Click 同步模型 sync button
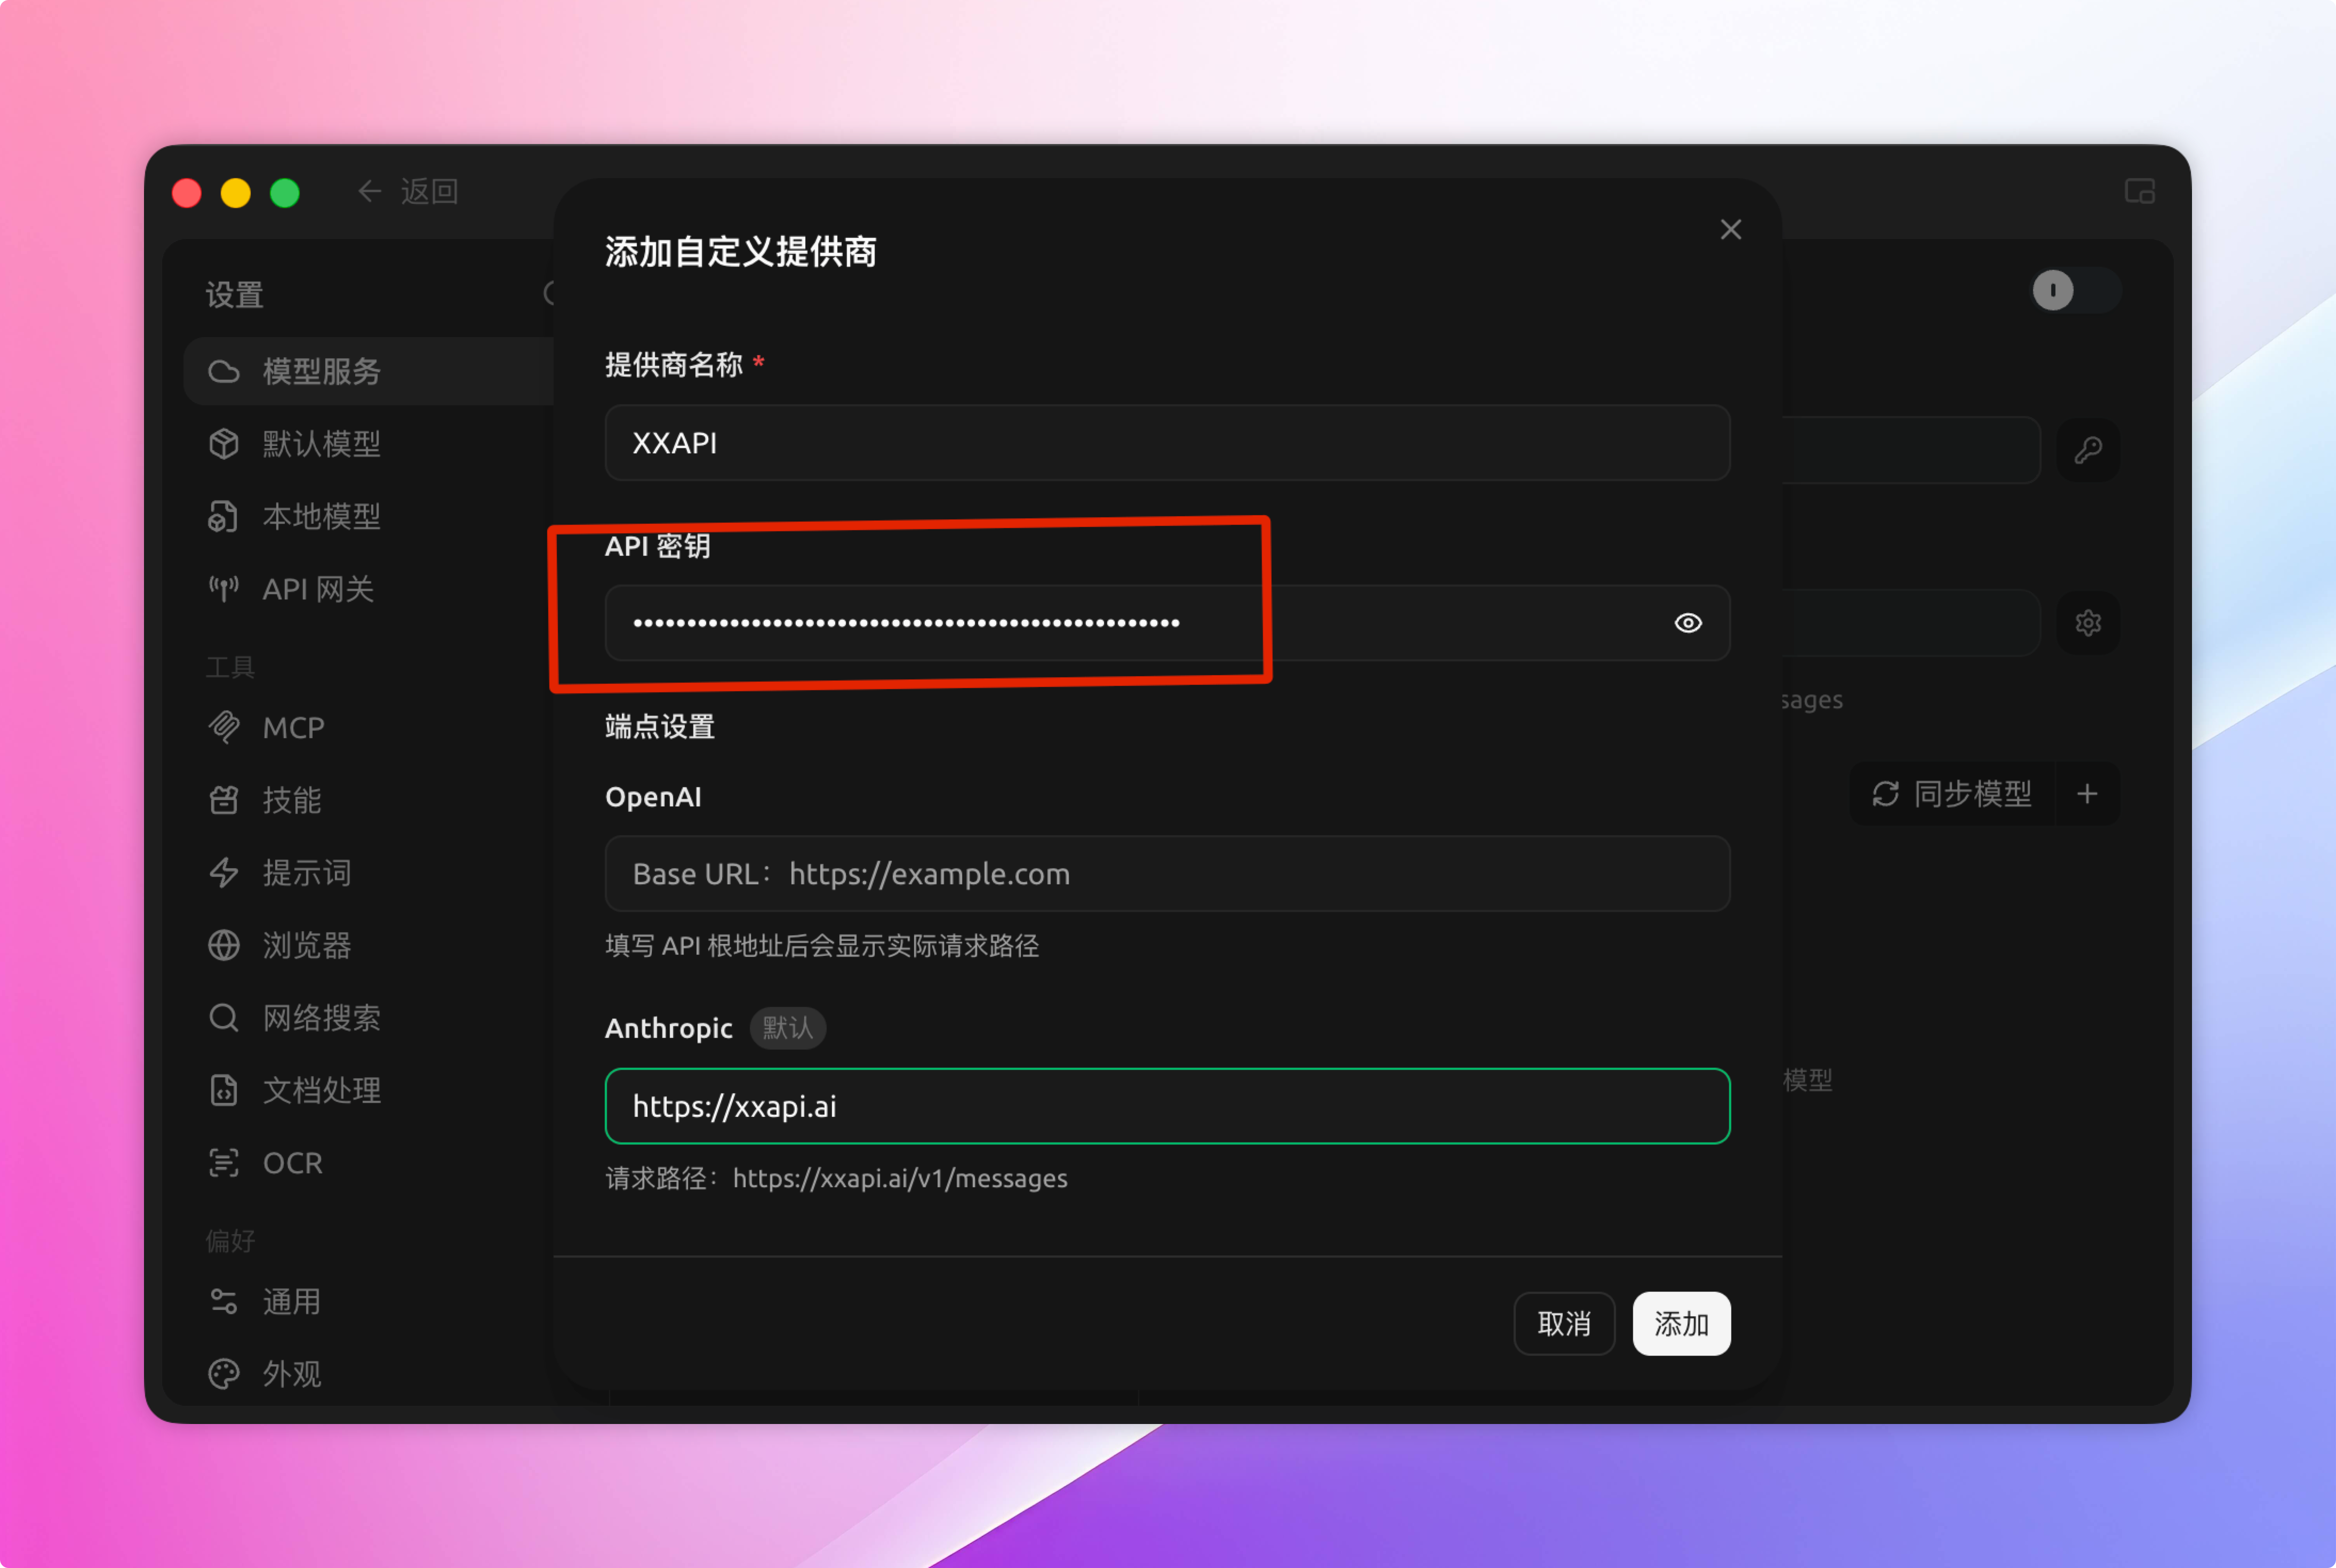This screenshot has height=1568, width=2336. pyautogui.click(x=1952, y=794)
